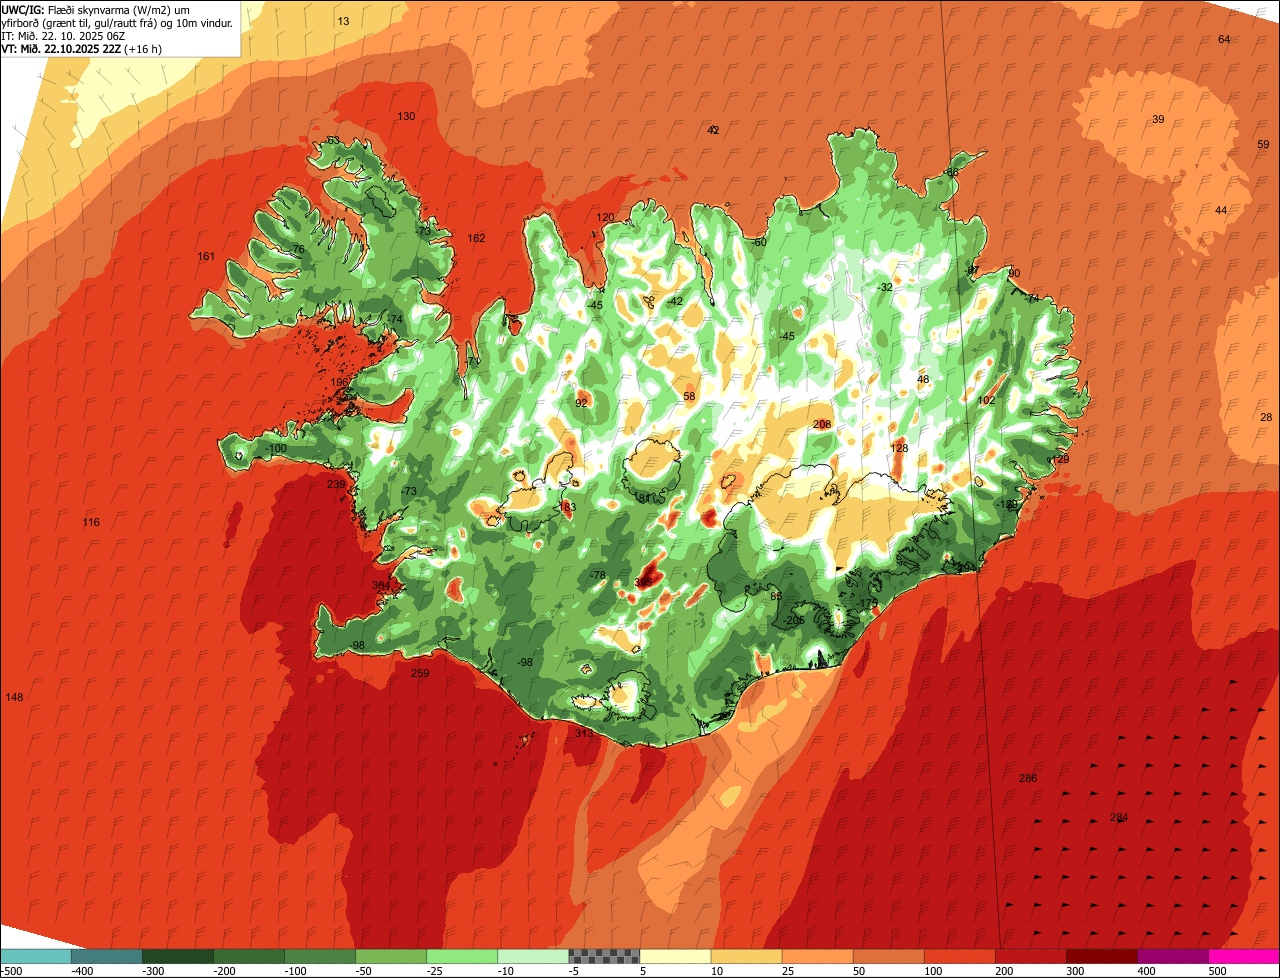Select the value -78 in southern Iceland
Viewport: 1280px width, 978px height.
click(597, 575)
